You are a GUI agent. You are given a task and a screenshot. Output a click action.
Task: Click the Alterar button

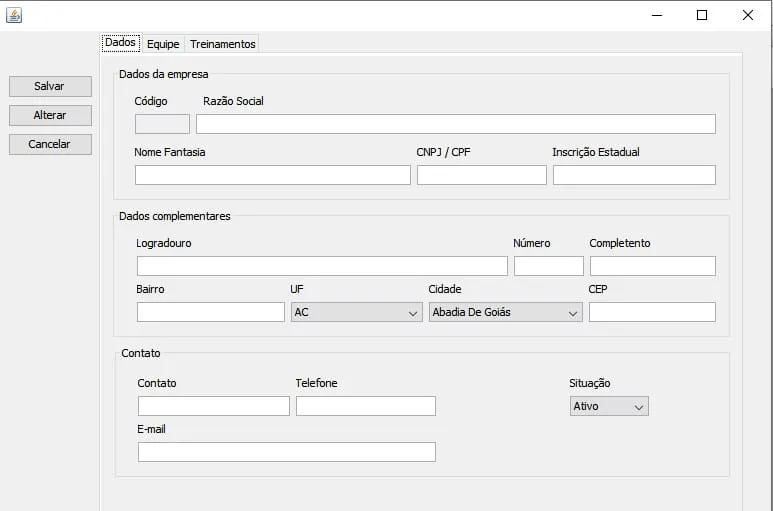(x=50, y=115)
